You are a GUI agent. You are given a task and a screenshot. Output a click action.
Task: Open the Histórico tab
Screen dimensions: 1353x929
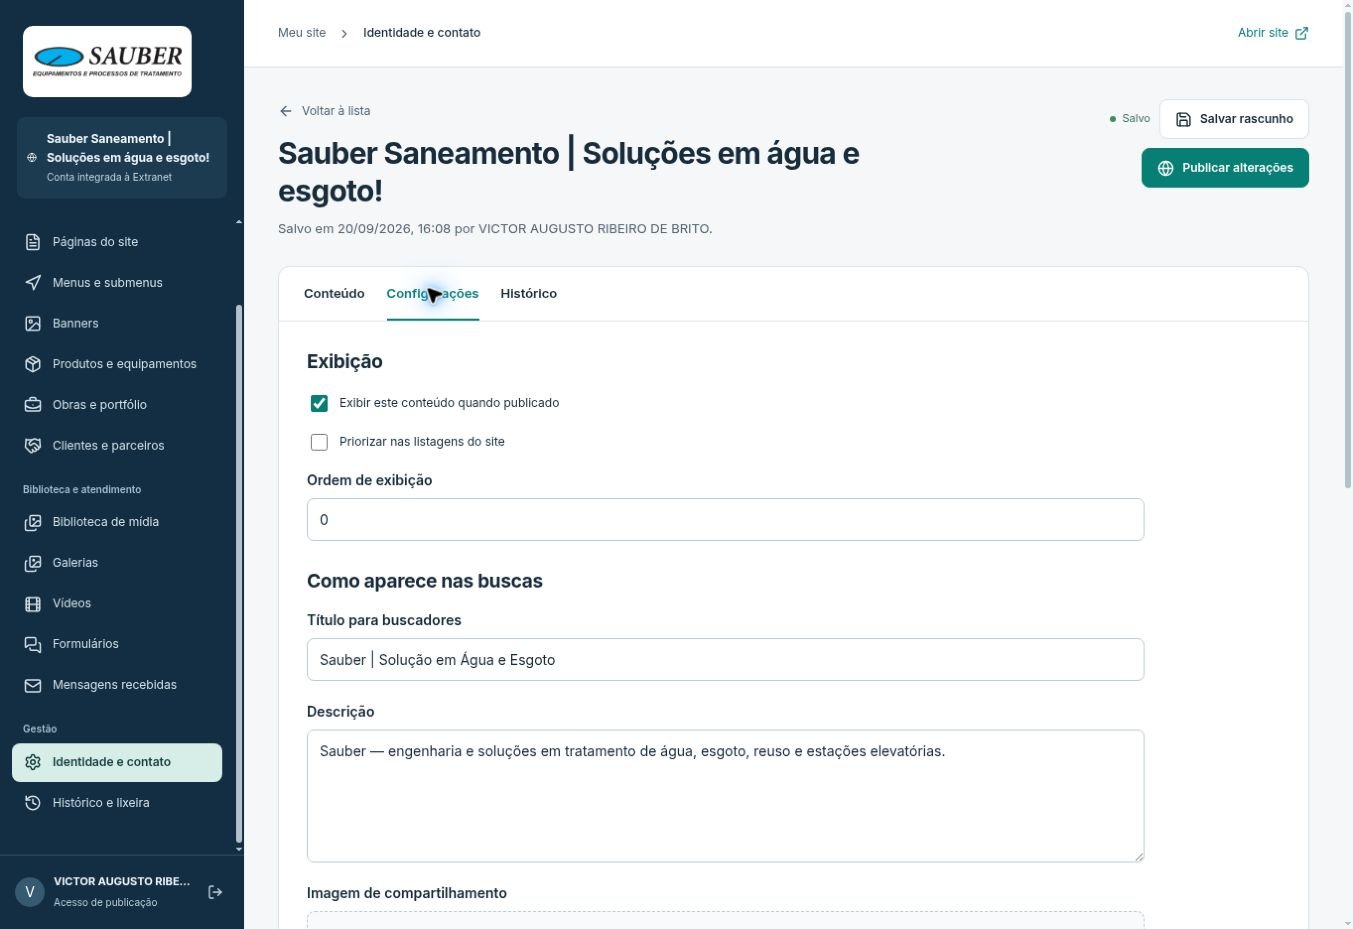click(529, 294)
